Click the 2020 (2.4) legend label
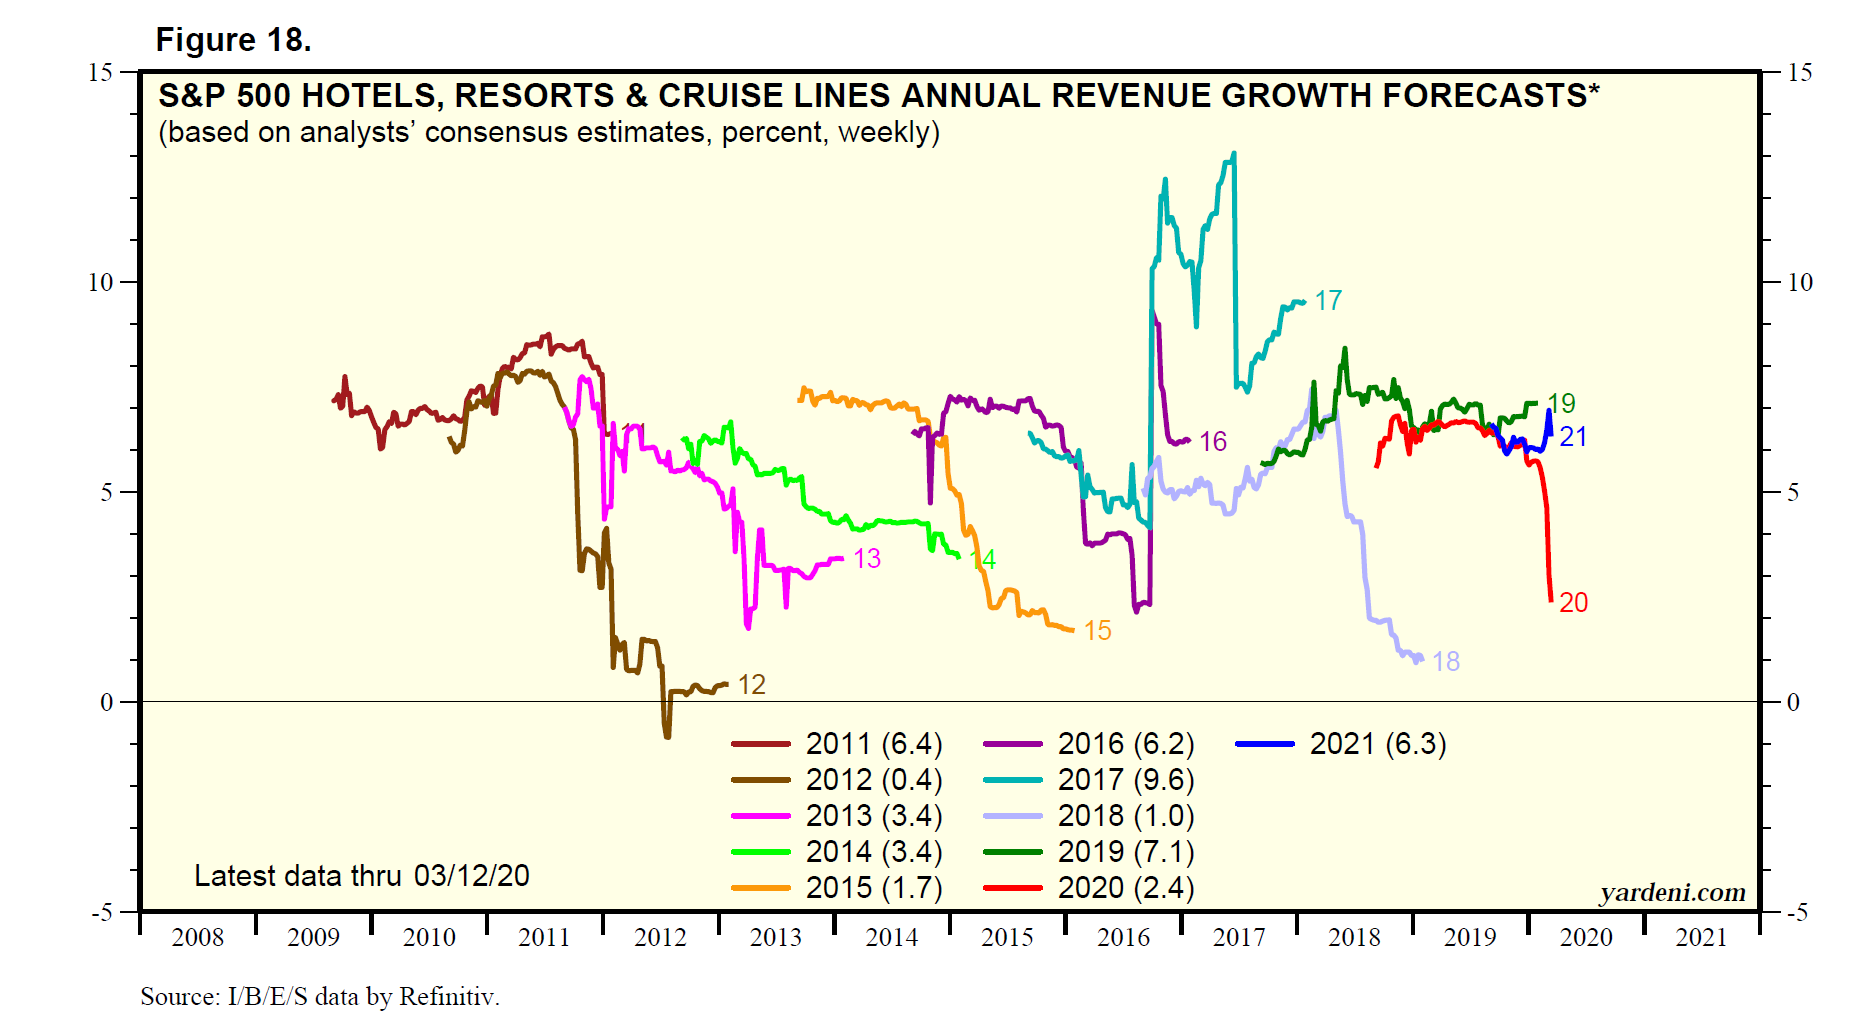The image size is (1865, 1031). click(x=1126, y=888)
